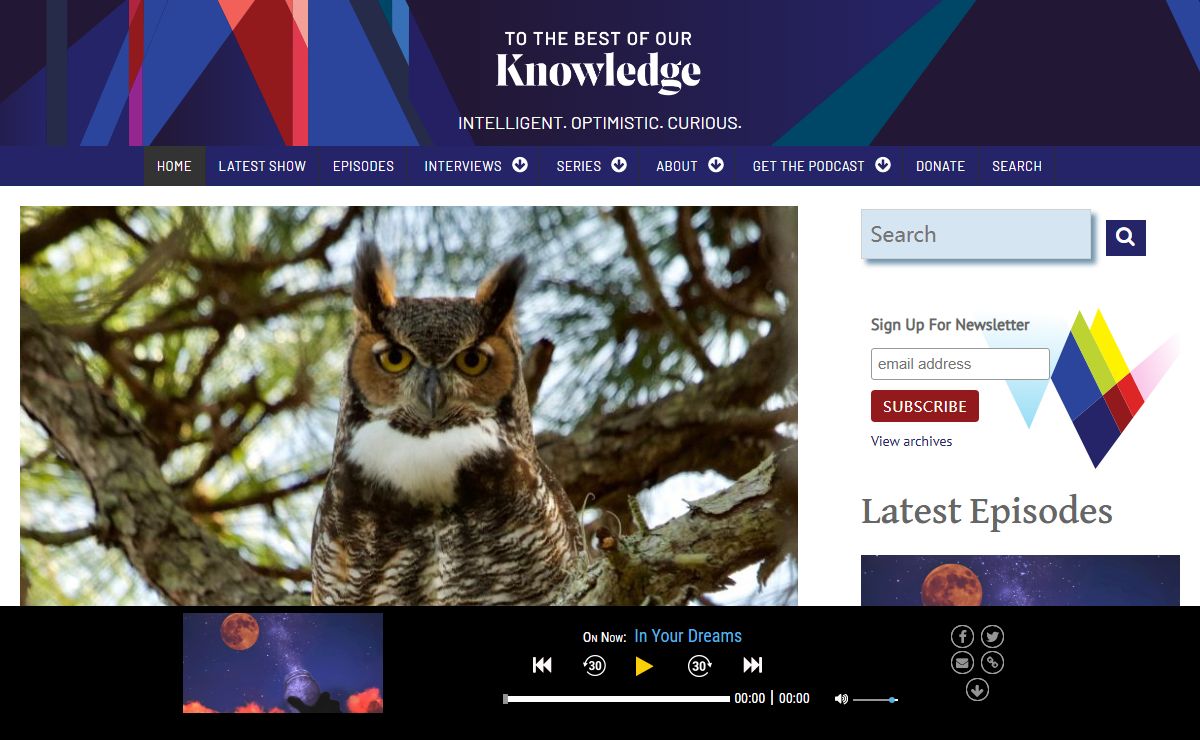Open the Interviews nav link

pyautogui.click(x=463, y=166)
